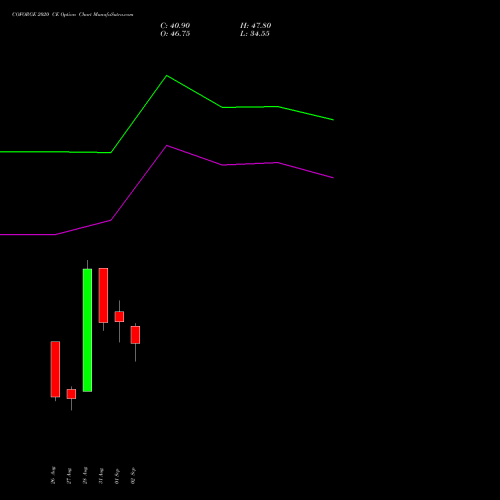This screenshot has width=500, height=500.
Task: Click the 01 Sep date label
Action: tap(117, 476)
